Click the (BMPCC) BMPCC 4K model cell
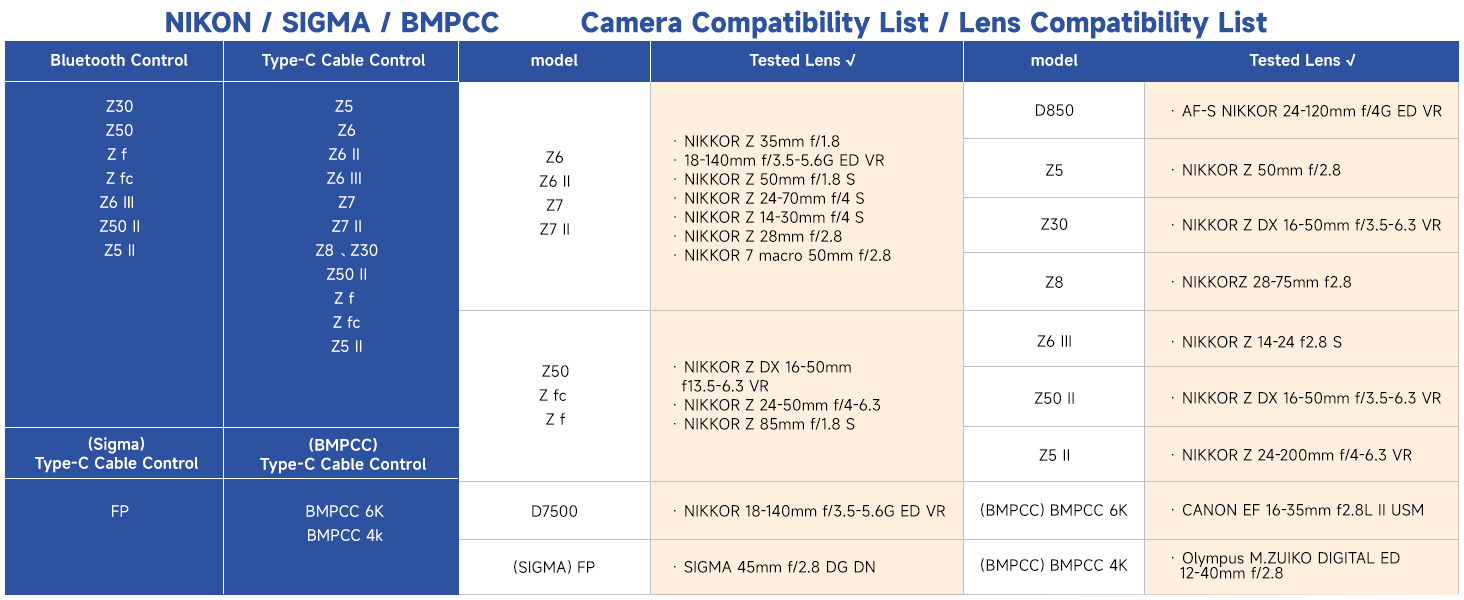1464x600 pixels. click(x=1054, y=566)
